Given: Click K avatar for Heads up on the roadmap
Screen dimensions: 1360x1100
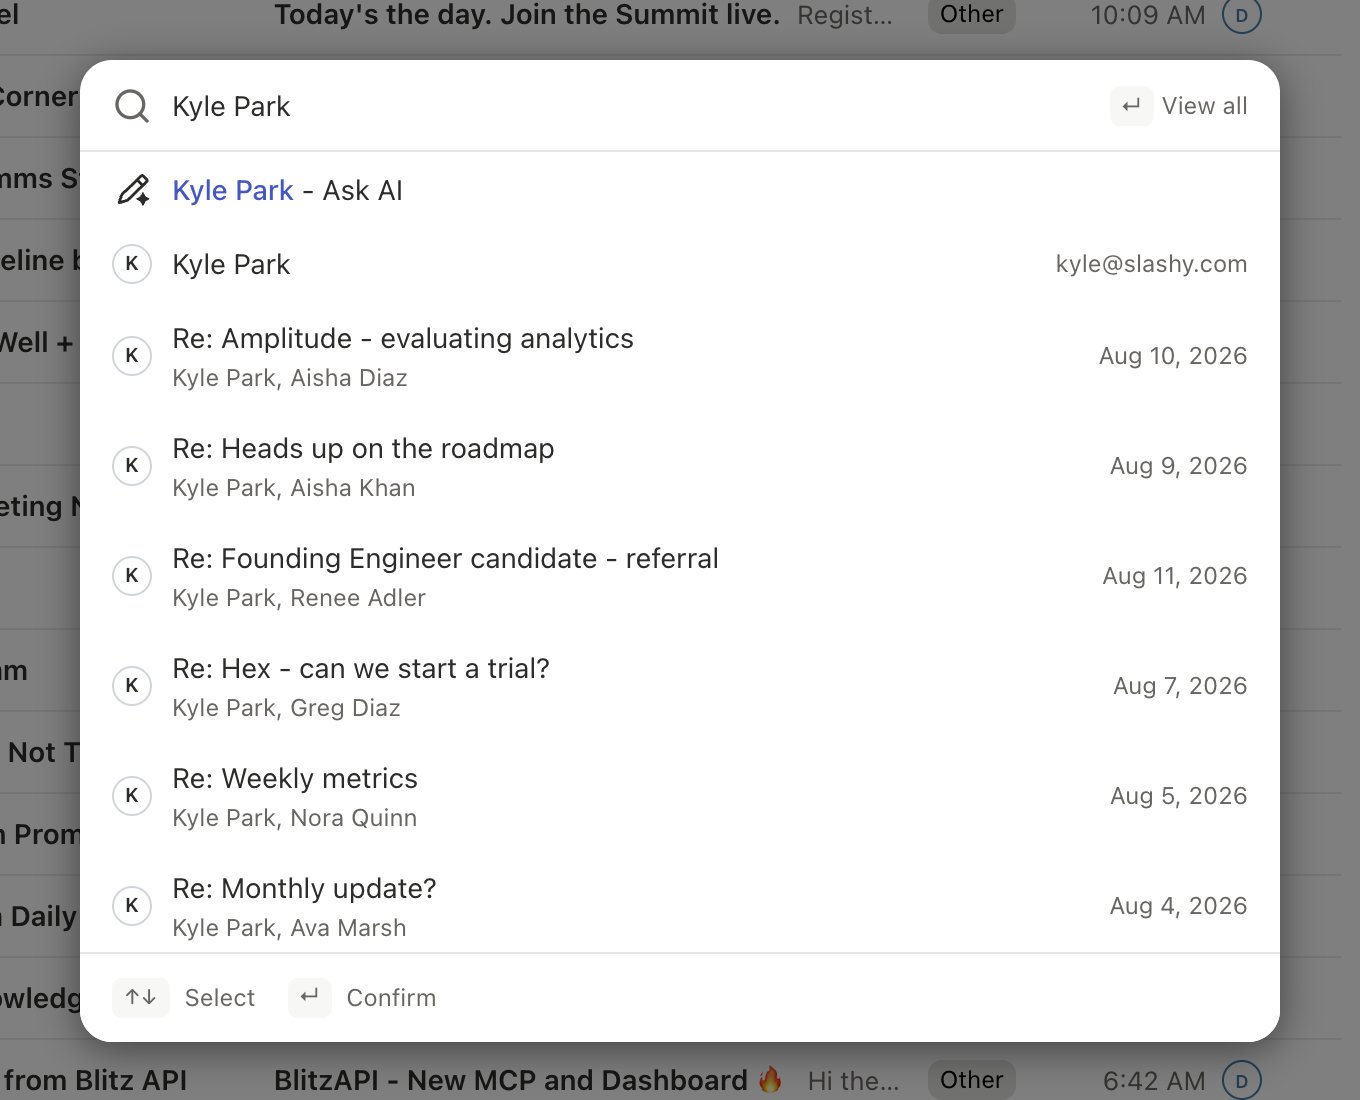Looking at the screenshot, I should tap(132, 466).
